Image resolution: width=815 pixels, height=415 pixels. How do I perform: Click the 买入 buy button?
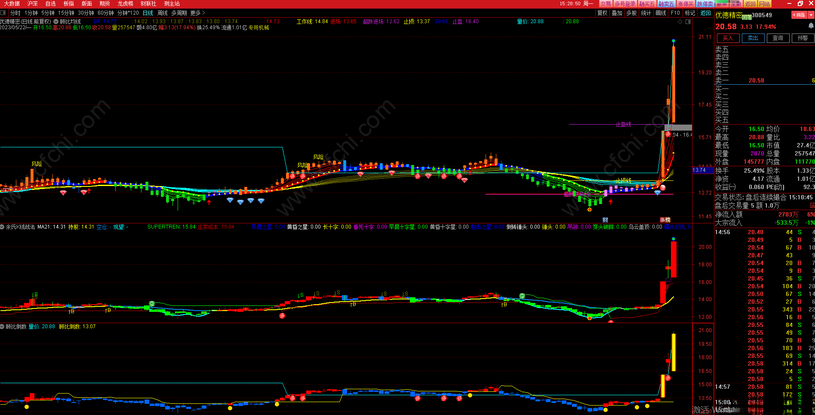728,38
